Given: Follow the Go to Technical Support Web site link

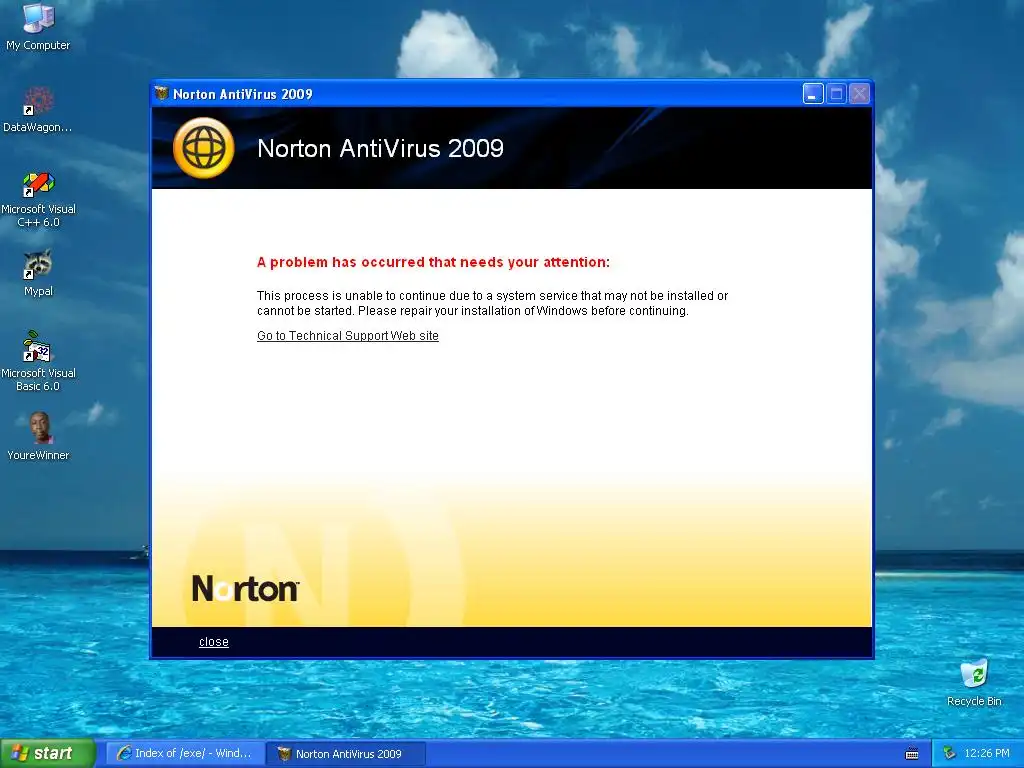Looking at the screenshot, I should (347, 336).
